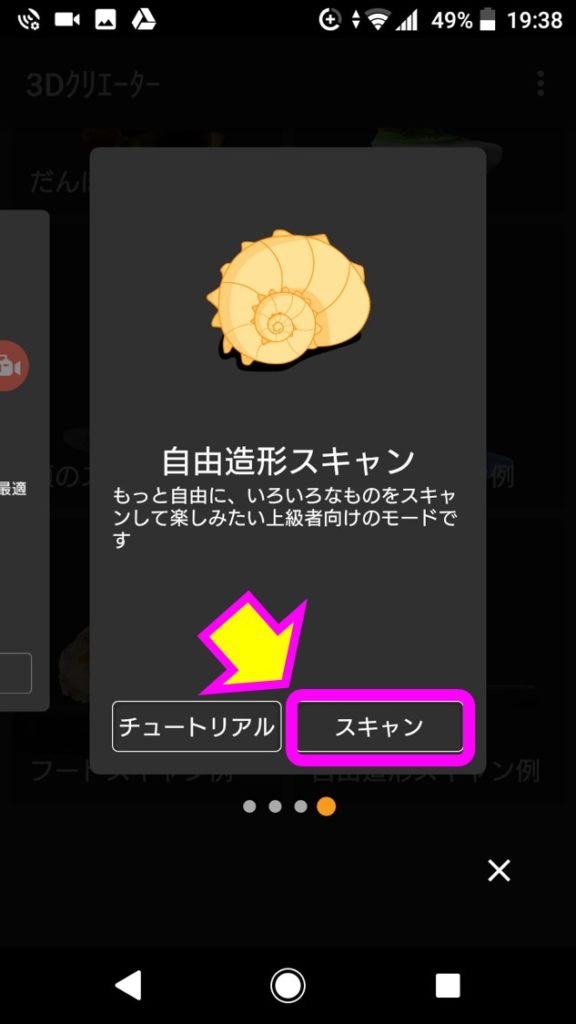This screenshot has height=1024, width=576.
Task: Tap the Wi-Fi status icon
Action: 378,21
